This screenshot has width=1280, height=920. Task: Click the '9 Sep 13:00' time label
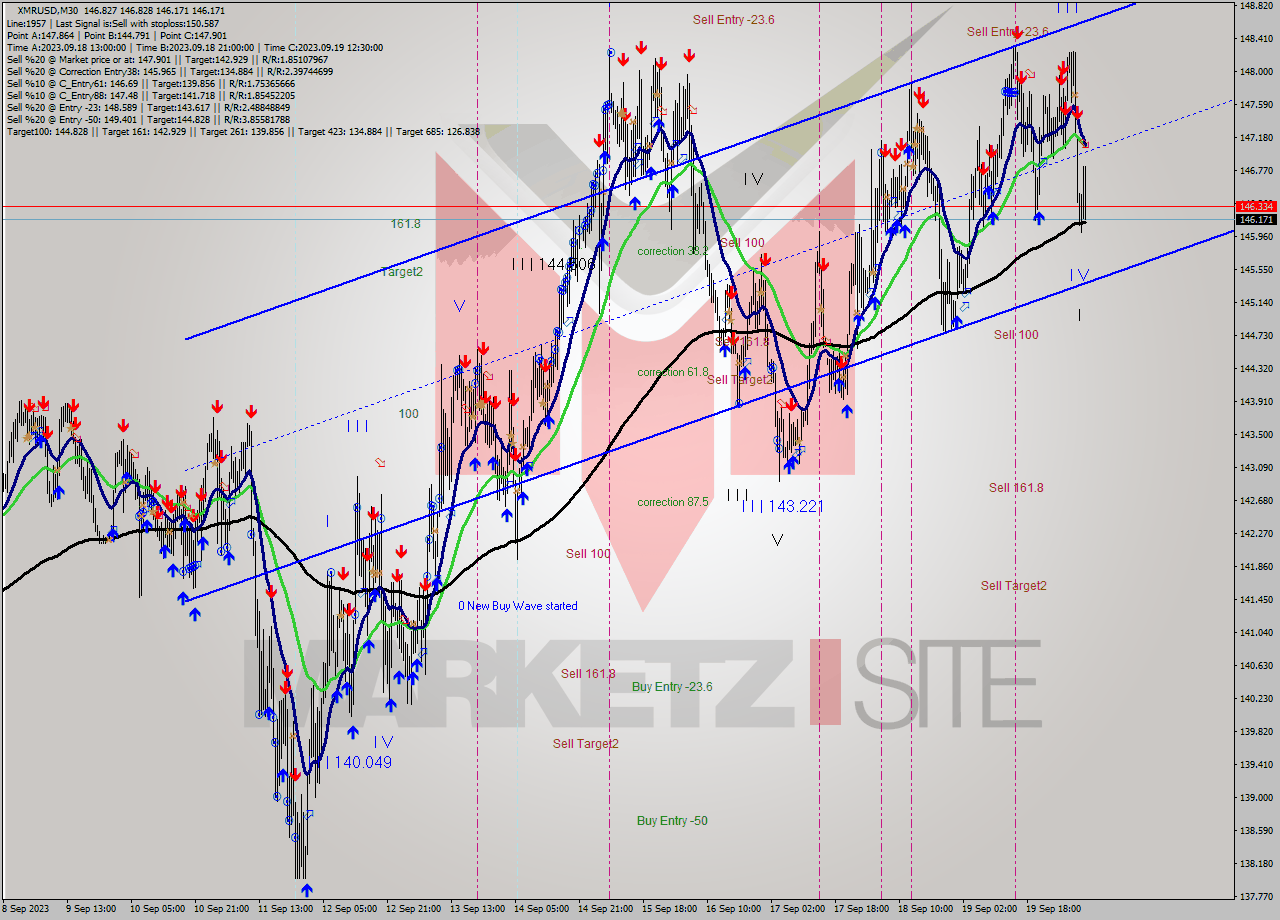(x=90, y=909)
